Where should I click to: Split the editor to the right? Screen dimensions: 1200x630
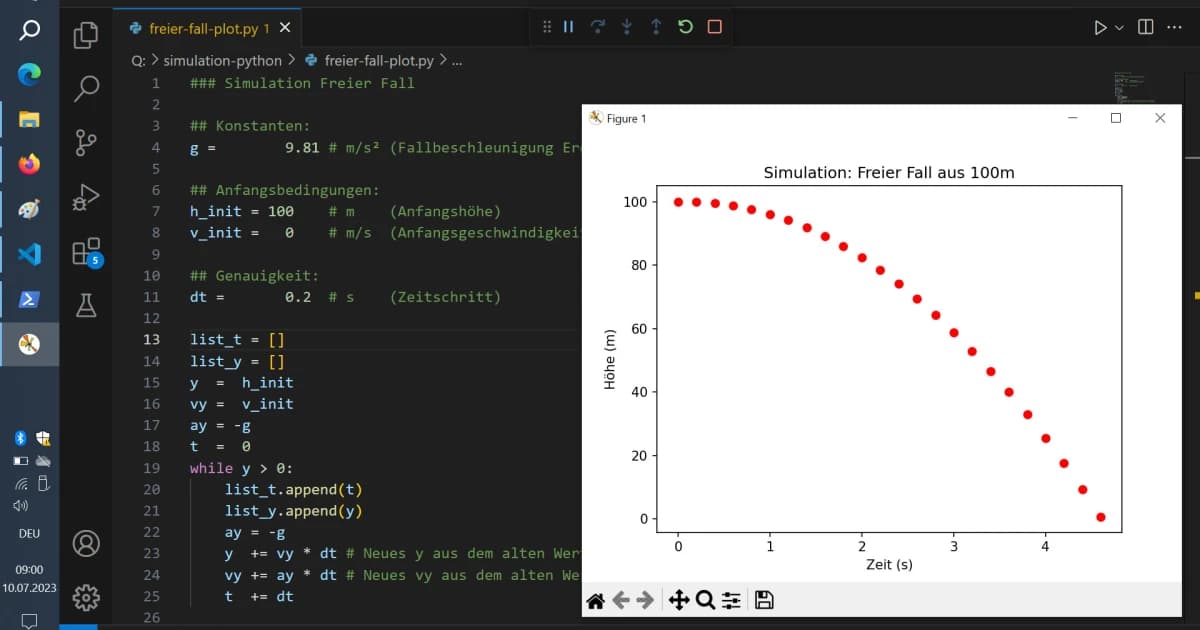(1146, 28)
